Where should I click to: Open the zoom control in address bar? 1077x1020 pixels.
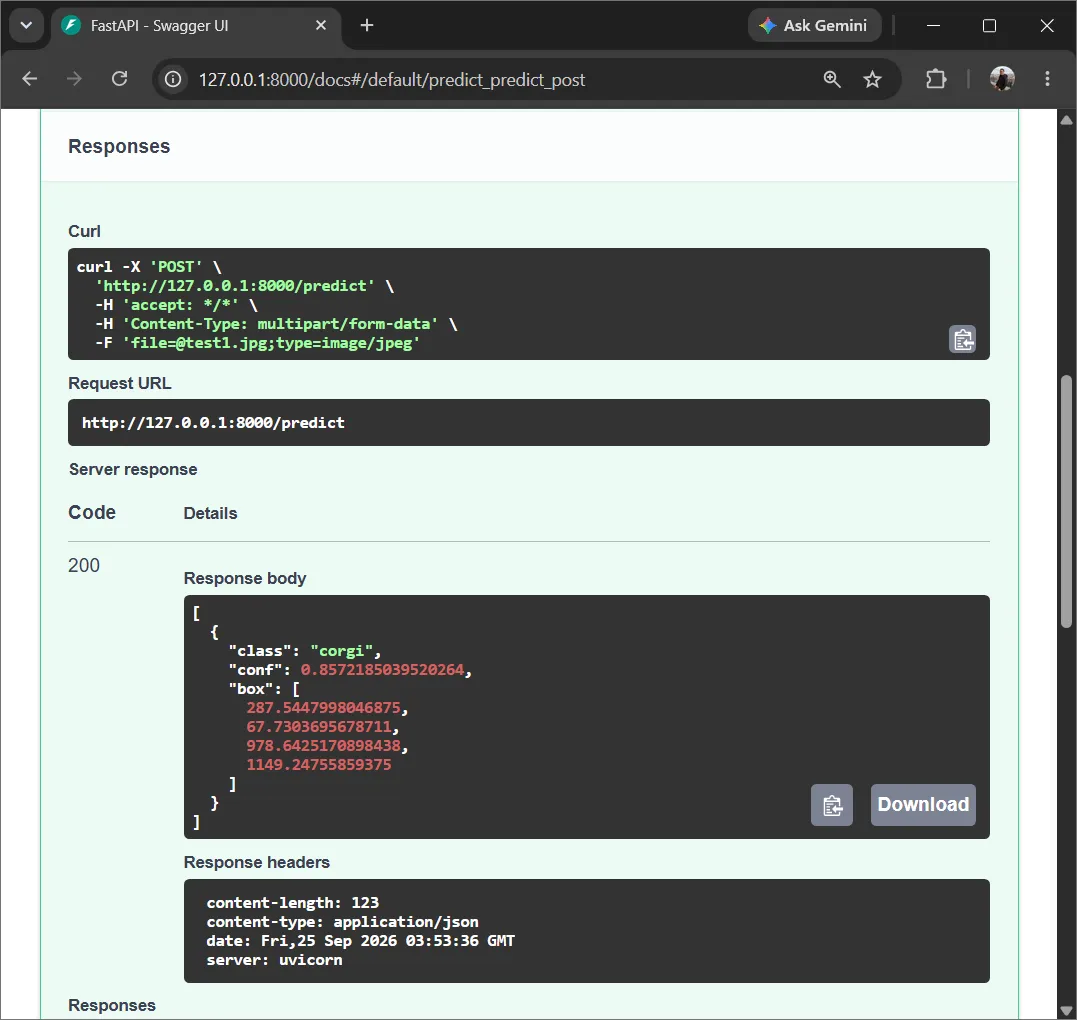coord(832,80)
